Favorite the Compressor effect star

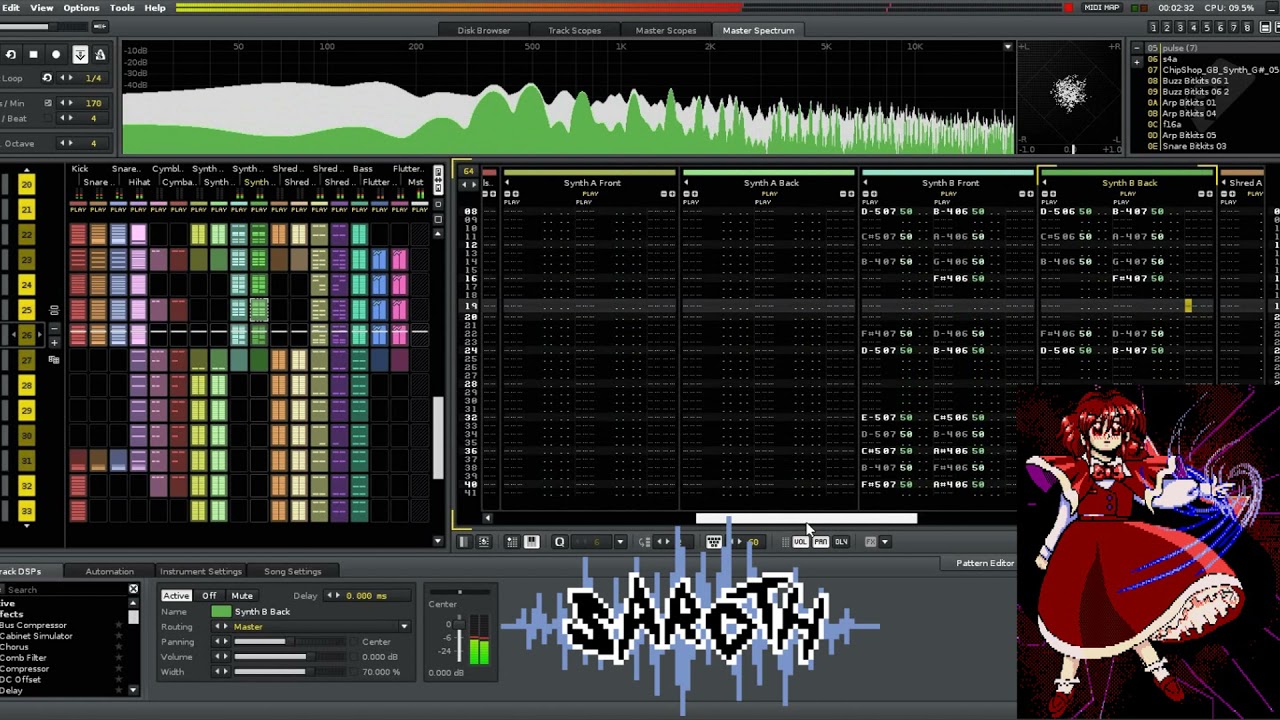pyautogui.click(x=118, y=669)
